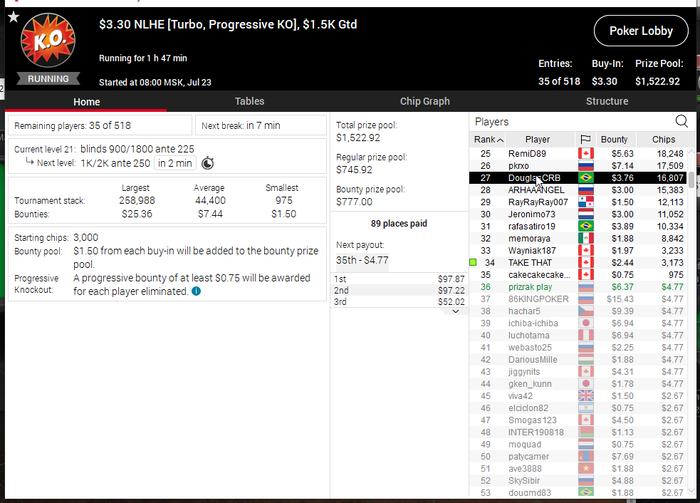Click green marker beside TAKE THAT
Viewport: 700px width, 503px height.
click(x=473, y=262)
